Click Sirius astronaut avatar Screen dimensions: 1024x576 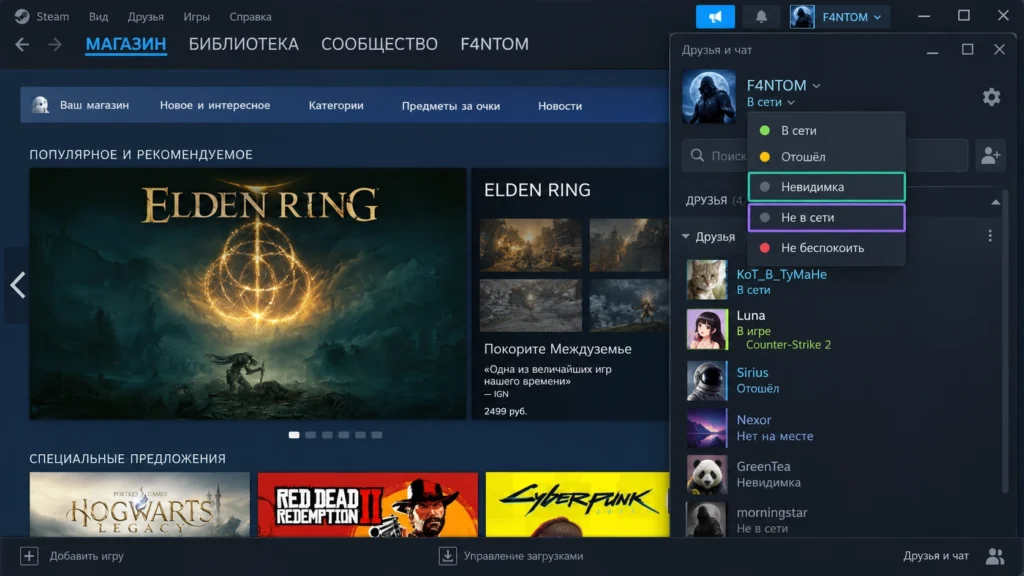tap(707, 380)
